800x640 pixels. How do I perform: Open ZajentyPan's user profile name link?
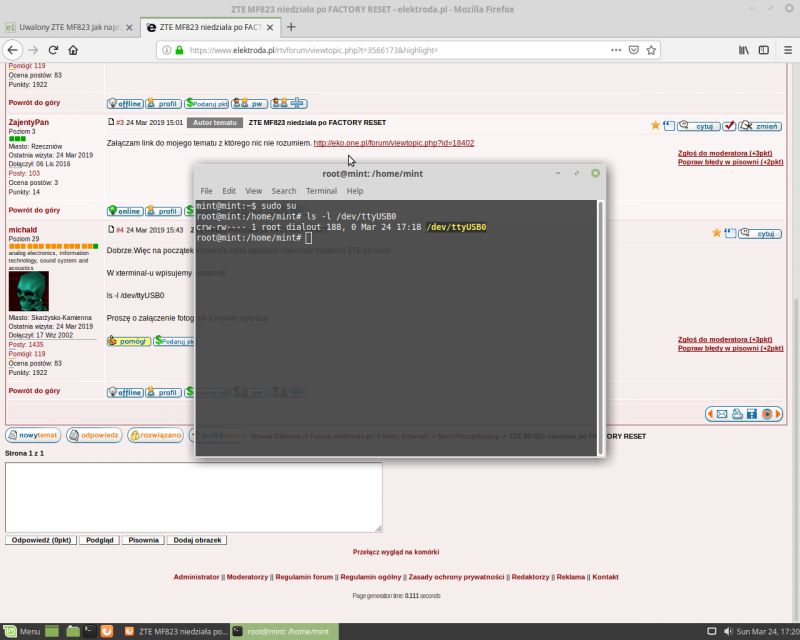tap(29, 122)
